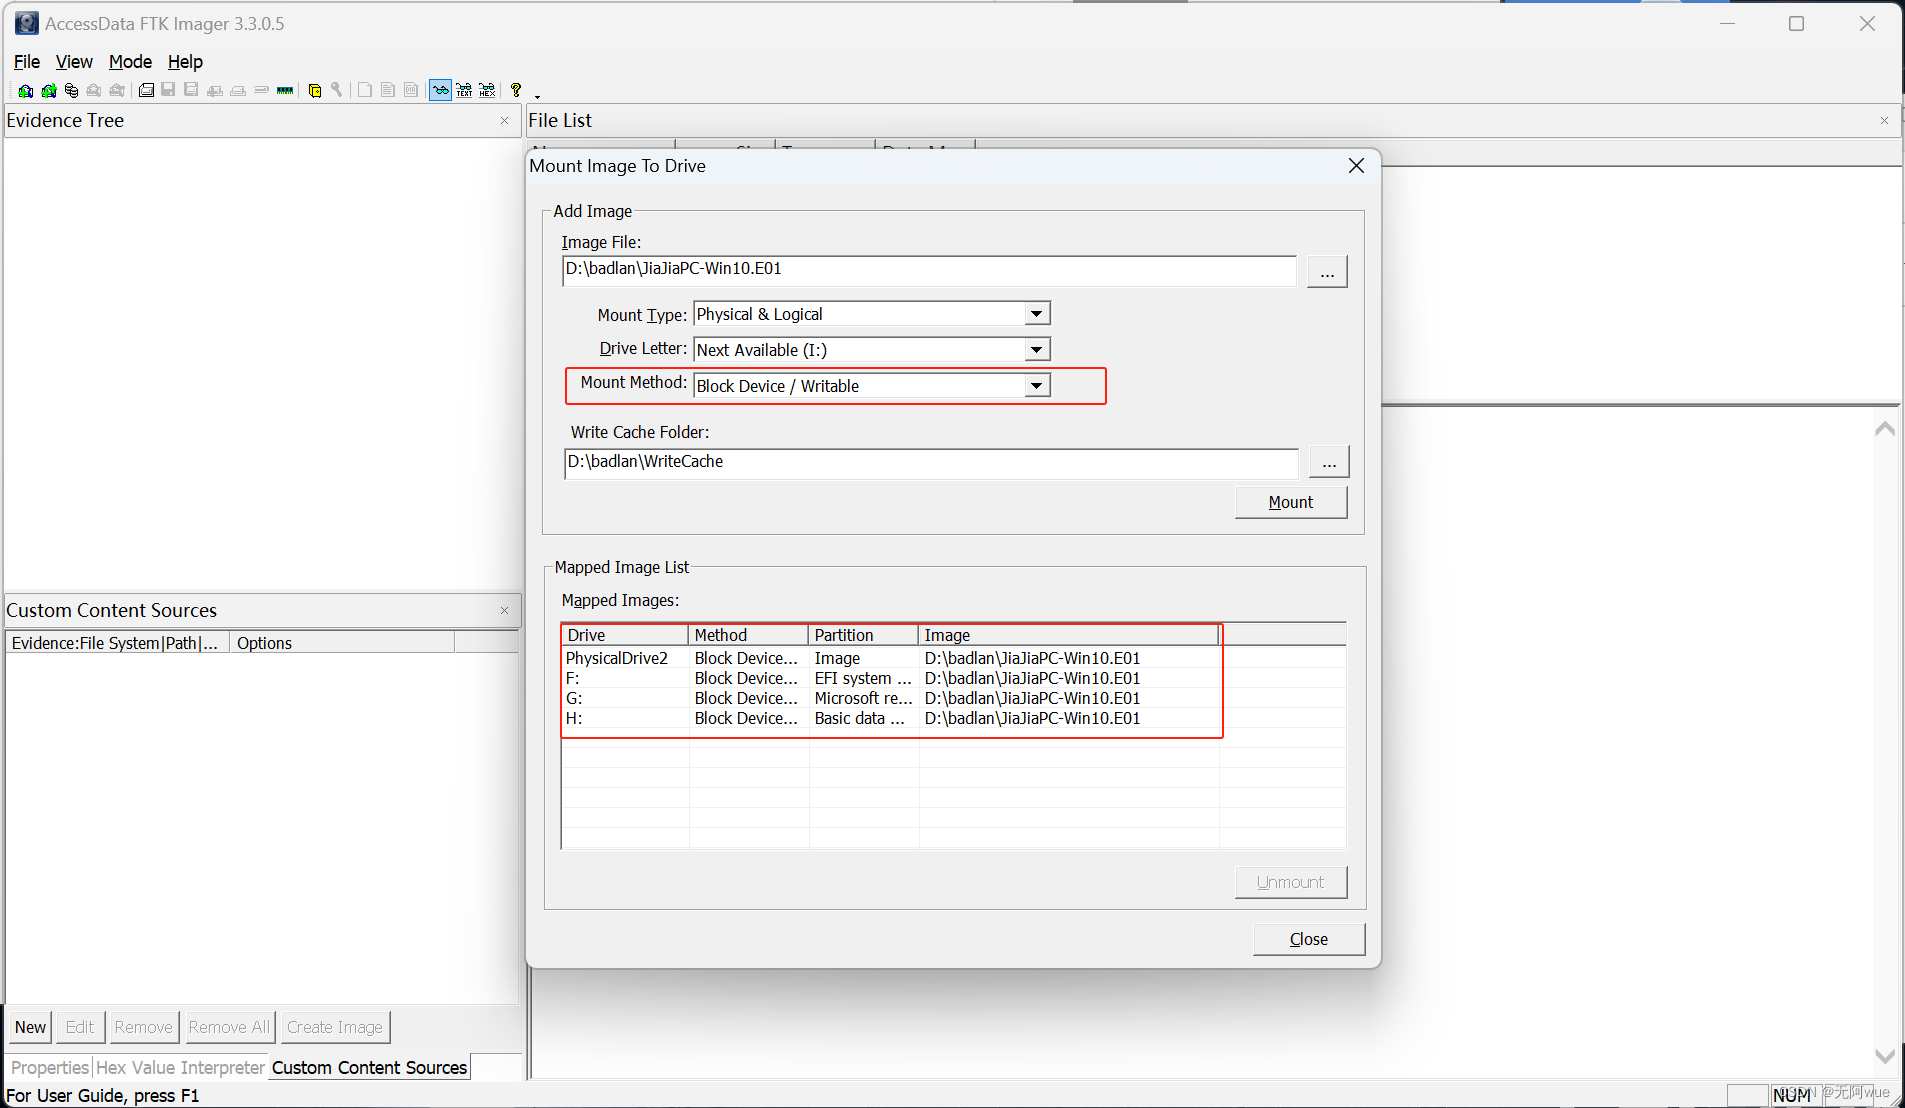Open the toolbar overflow arrow
Image resolution: width=1905 pixels, height=1108 pixels.
click(x=538, y=96)
